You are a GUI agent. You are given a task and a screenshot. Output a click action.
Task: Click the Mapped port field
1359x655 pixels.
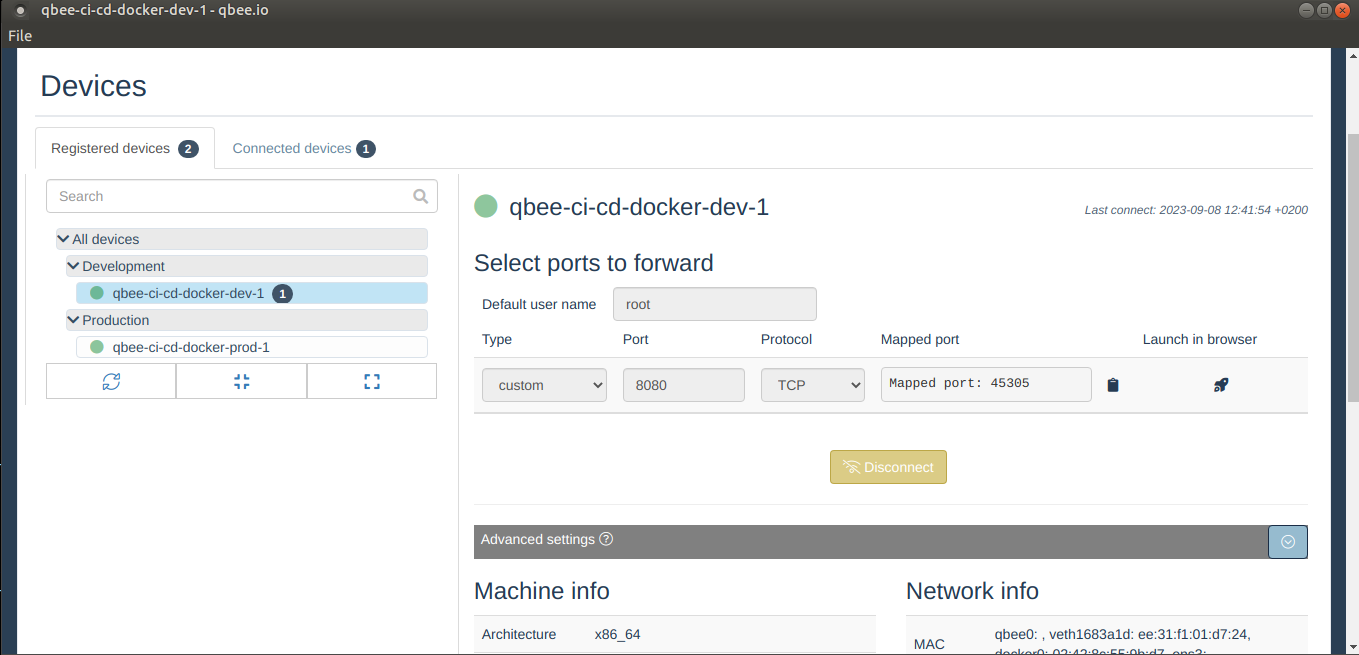(x=985, y=384)
